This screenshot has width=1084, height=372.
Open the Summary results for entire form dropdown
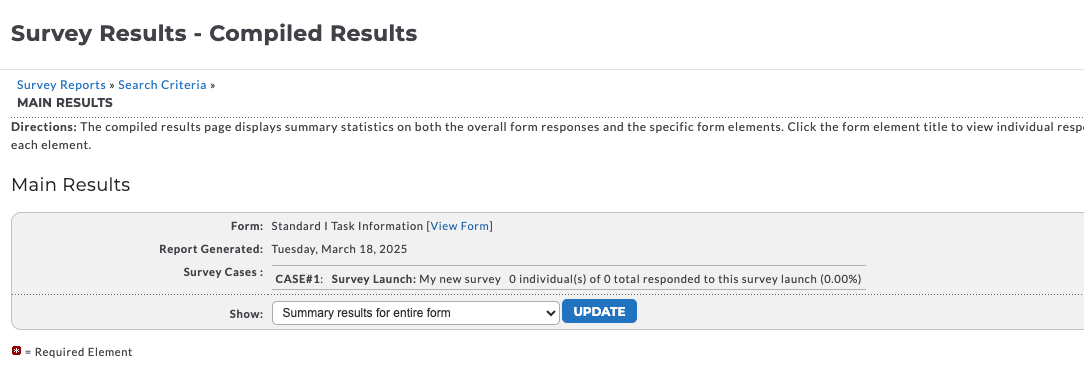[415, 313]
